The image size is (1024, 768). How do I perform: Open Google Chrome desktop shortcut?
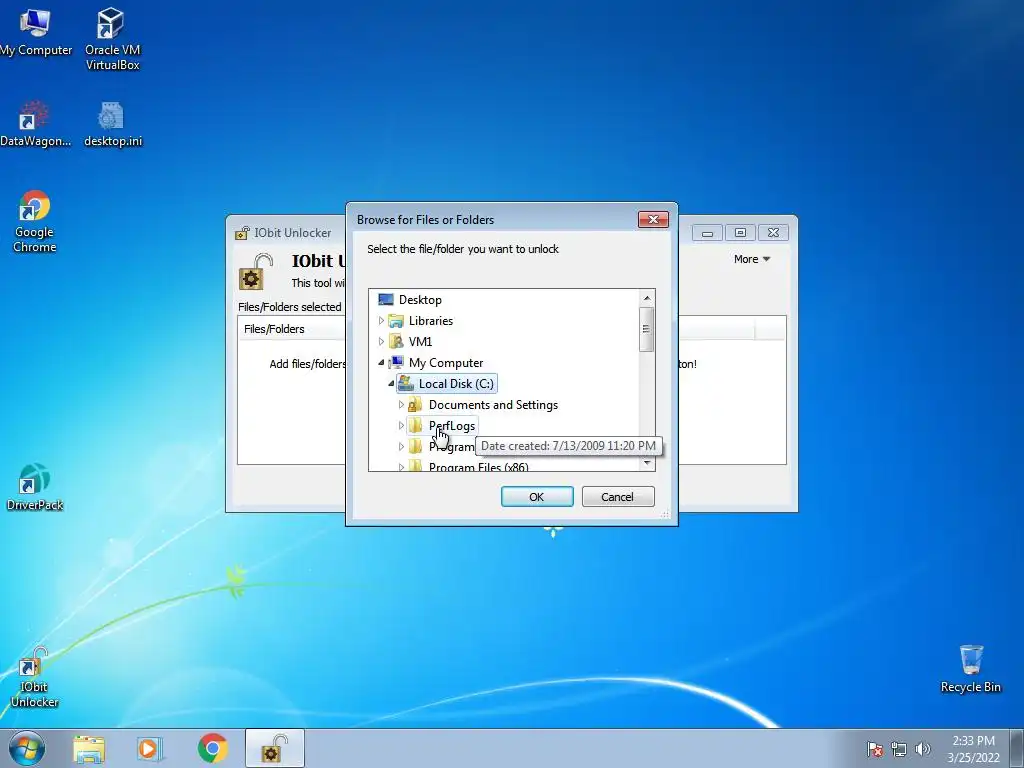pos(35,221)
